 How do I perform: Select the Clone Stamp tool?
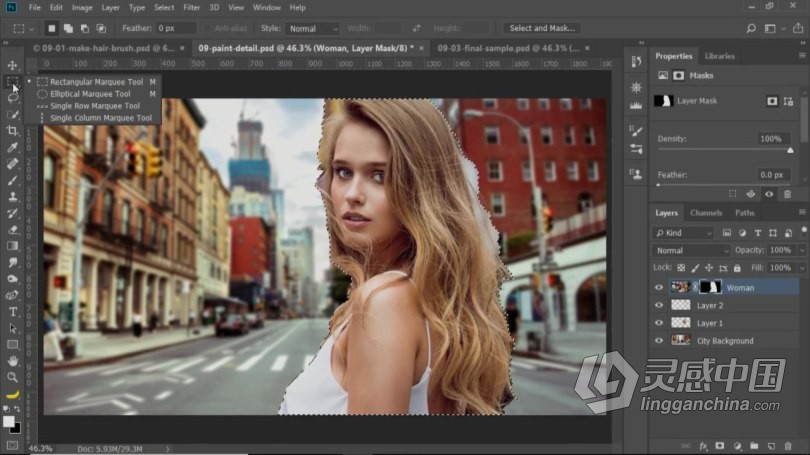tap(12, 197)
